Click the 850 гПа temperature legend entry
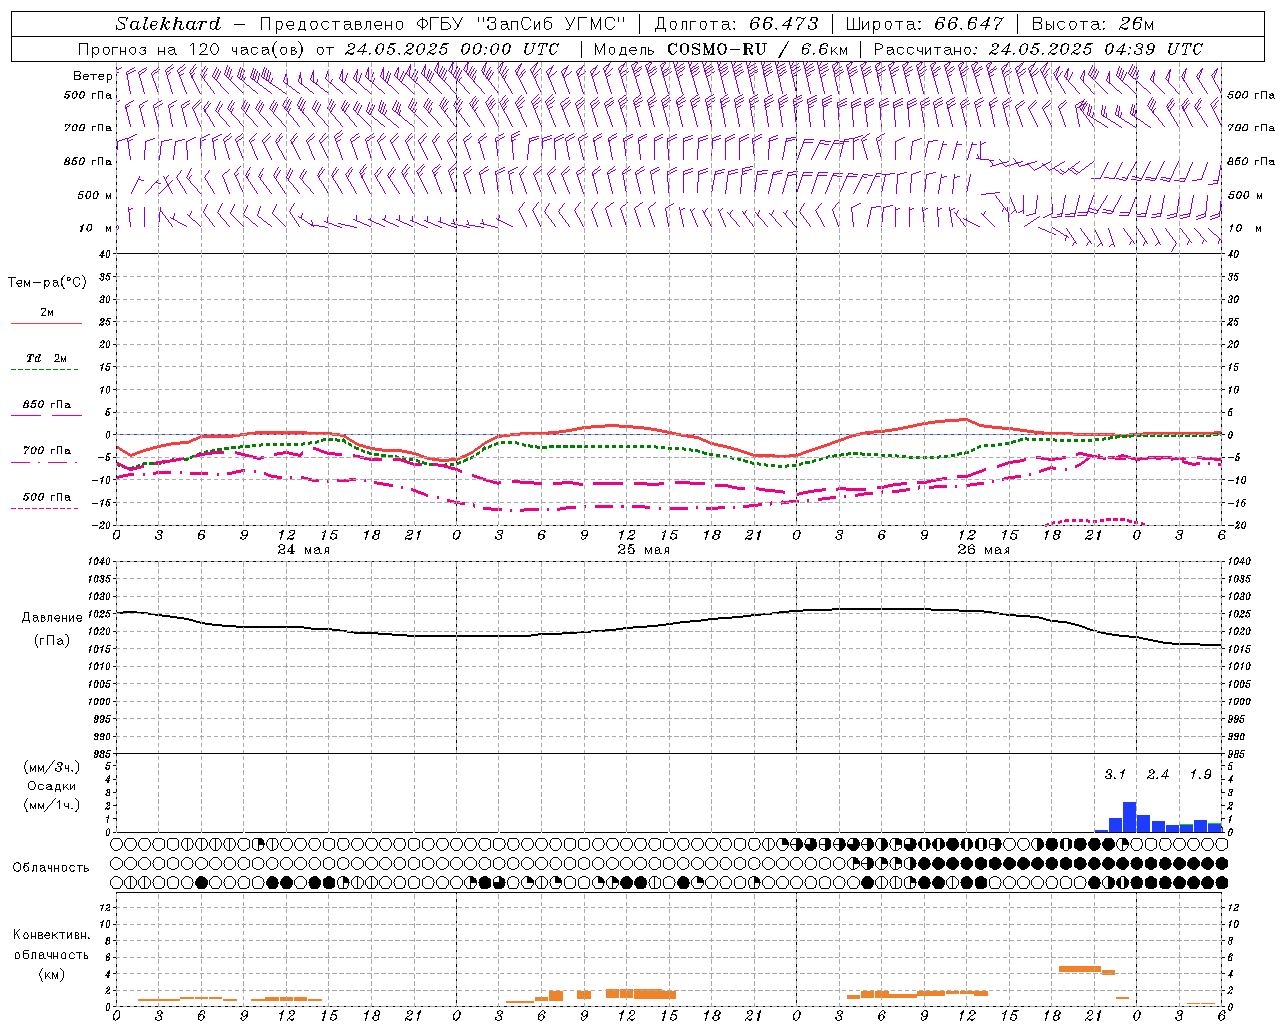 pyautogui.click(x=46, y=405)
